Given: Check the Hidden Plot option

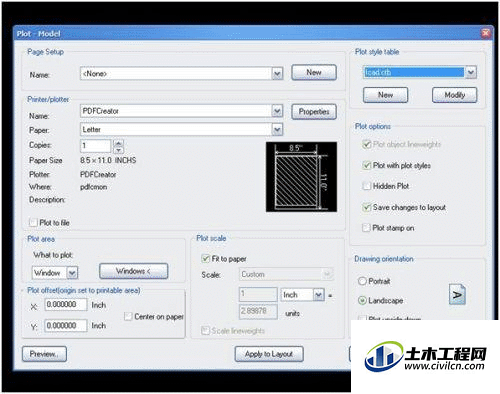Looking at the screenshot, I should [x=366, y=186].
